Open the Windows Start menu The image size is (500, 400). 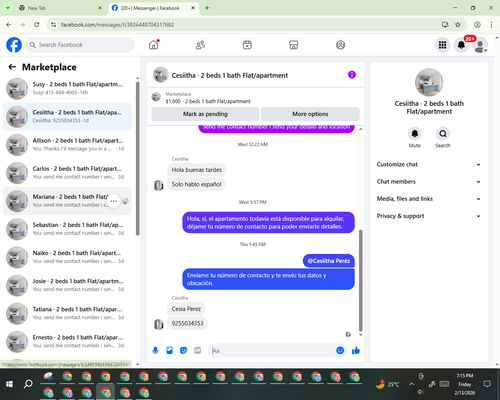click(9, 384)
